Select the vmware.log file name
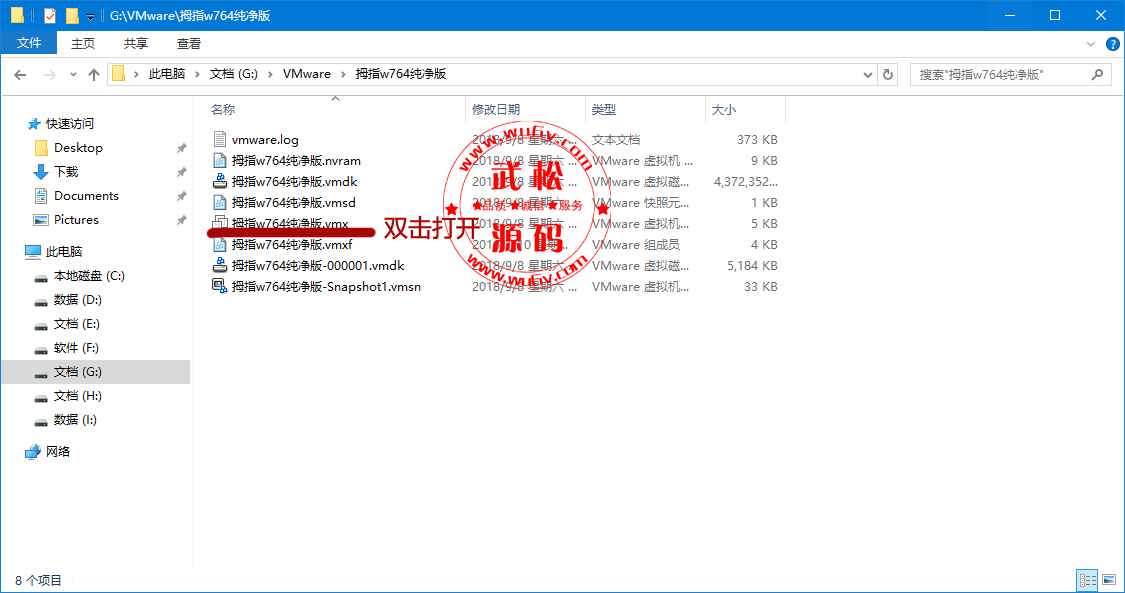The image size is (1125, 593). click(x=265, y=139)
